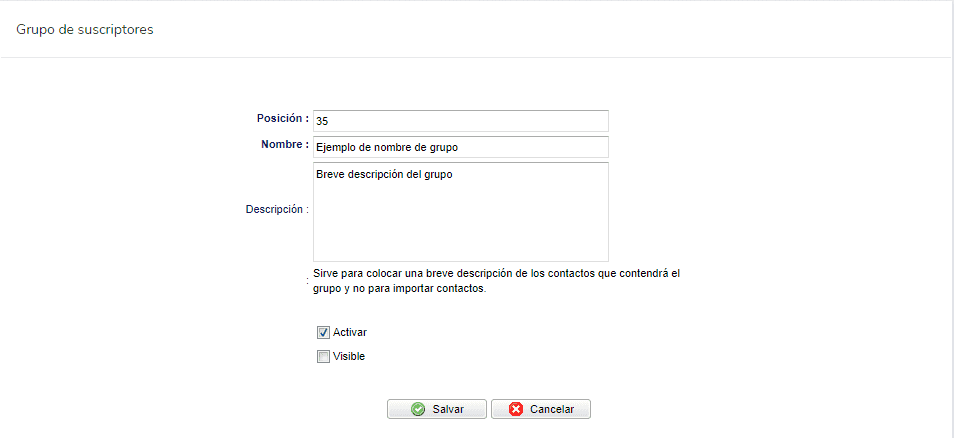Uncheck the Activar checkbox
This screenshot has width=954, height=438.
point(323,333)
